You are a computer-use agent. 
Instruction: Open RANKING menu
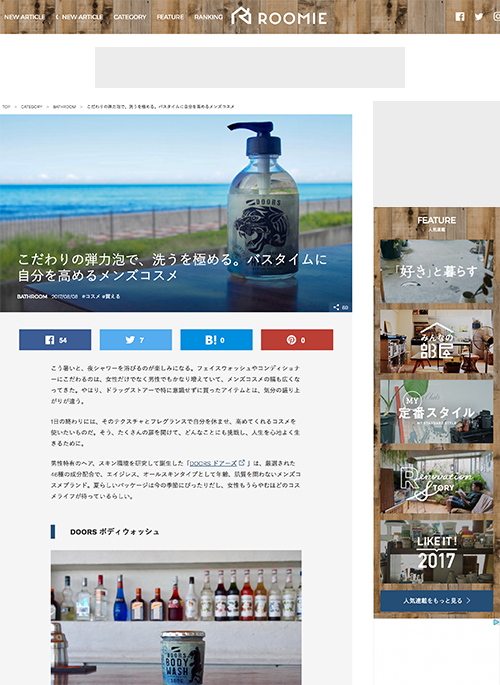point(208,17)
